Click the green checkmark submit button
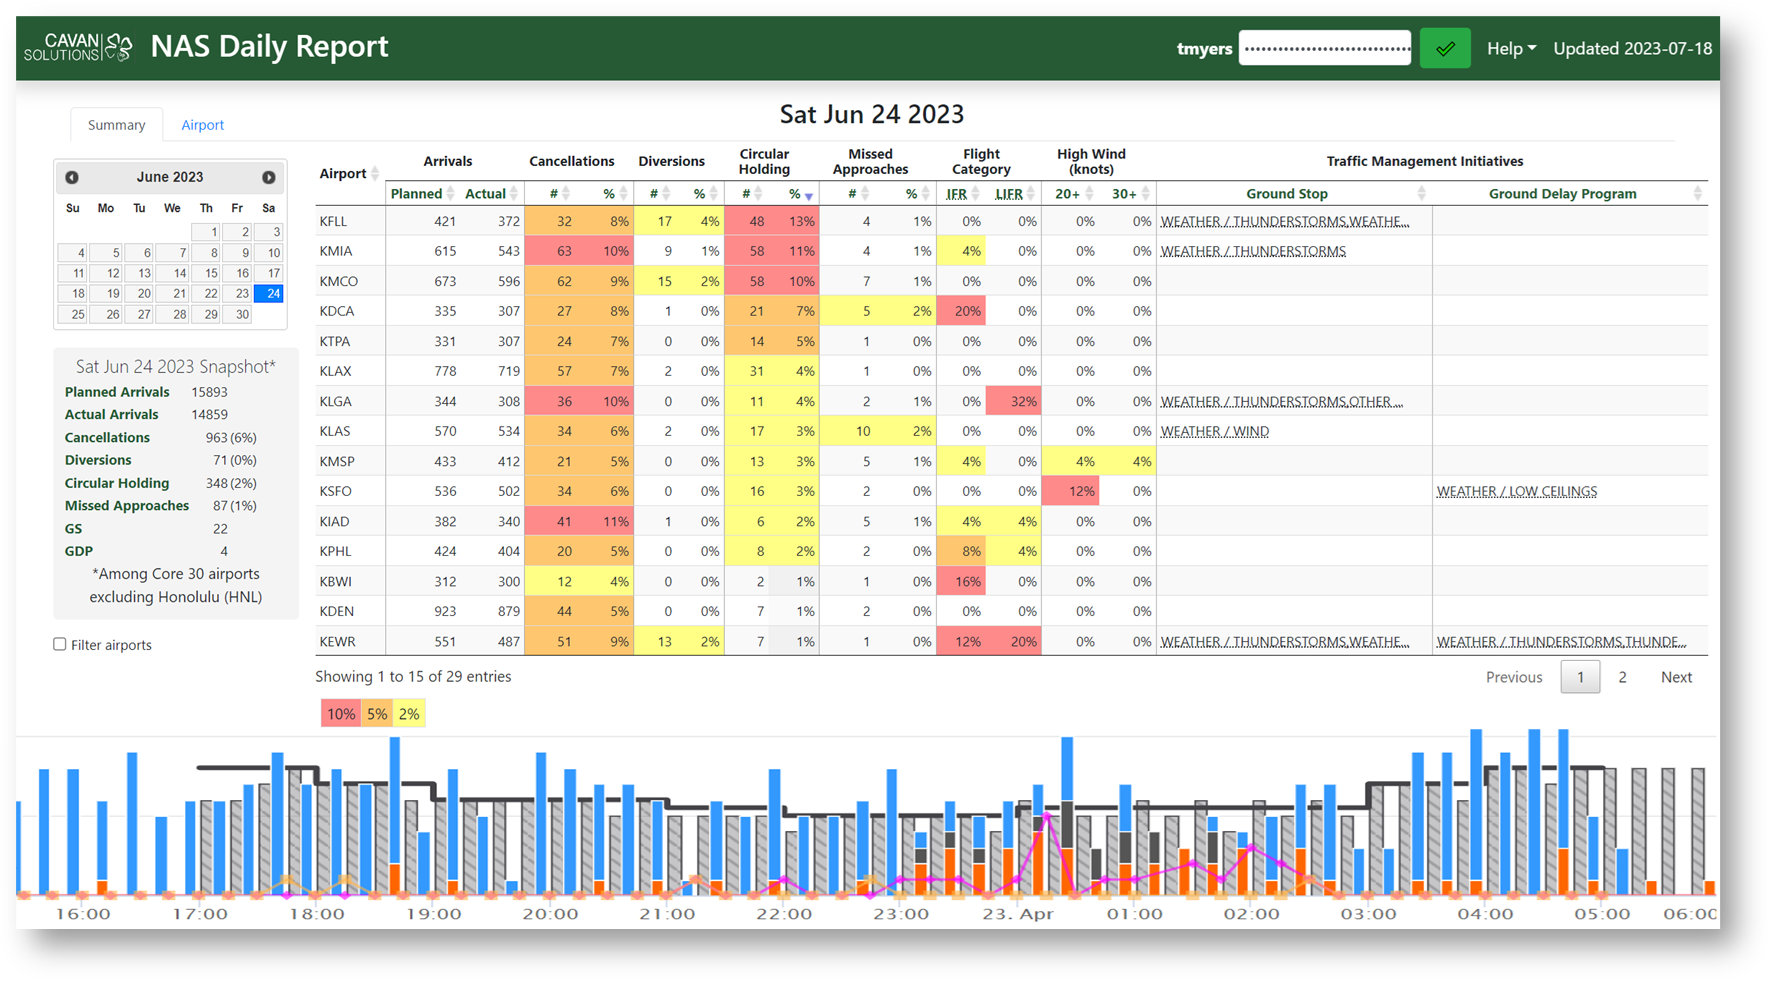Viewport: 1773px width, 982px height. [1444, 48]
